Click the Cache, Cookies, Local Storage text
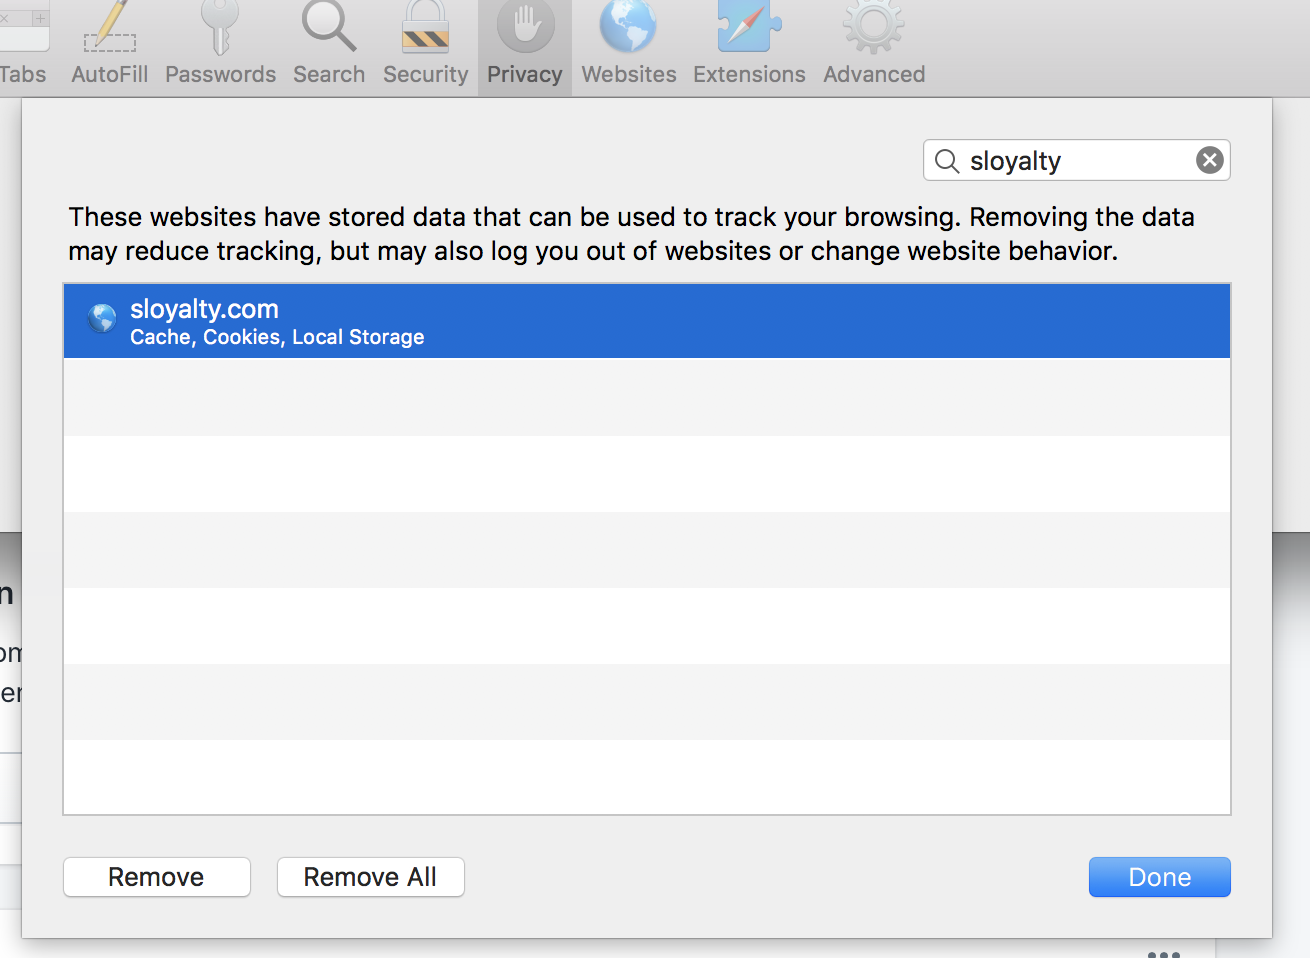 pyautogui.click(x=277, y=337)
